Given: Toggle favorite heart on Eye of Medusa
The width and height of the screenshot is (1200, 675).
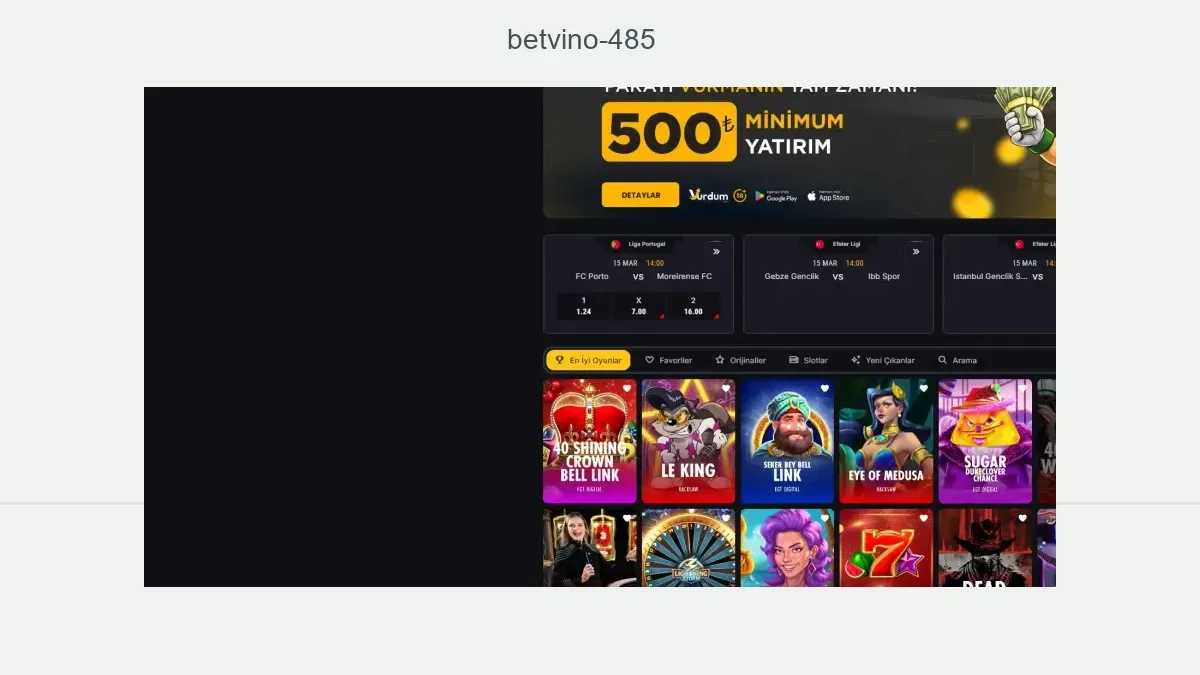Looking at the screenshot, I should click(x=924, y=388).
